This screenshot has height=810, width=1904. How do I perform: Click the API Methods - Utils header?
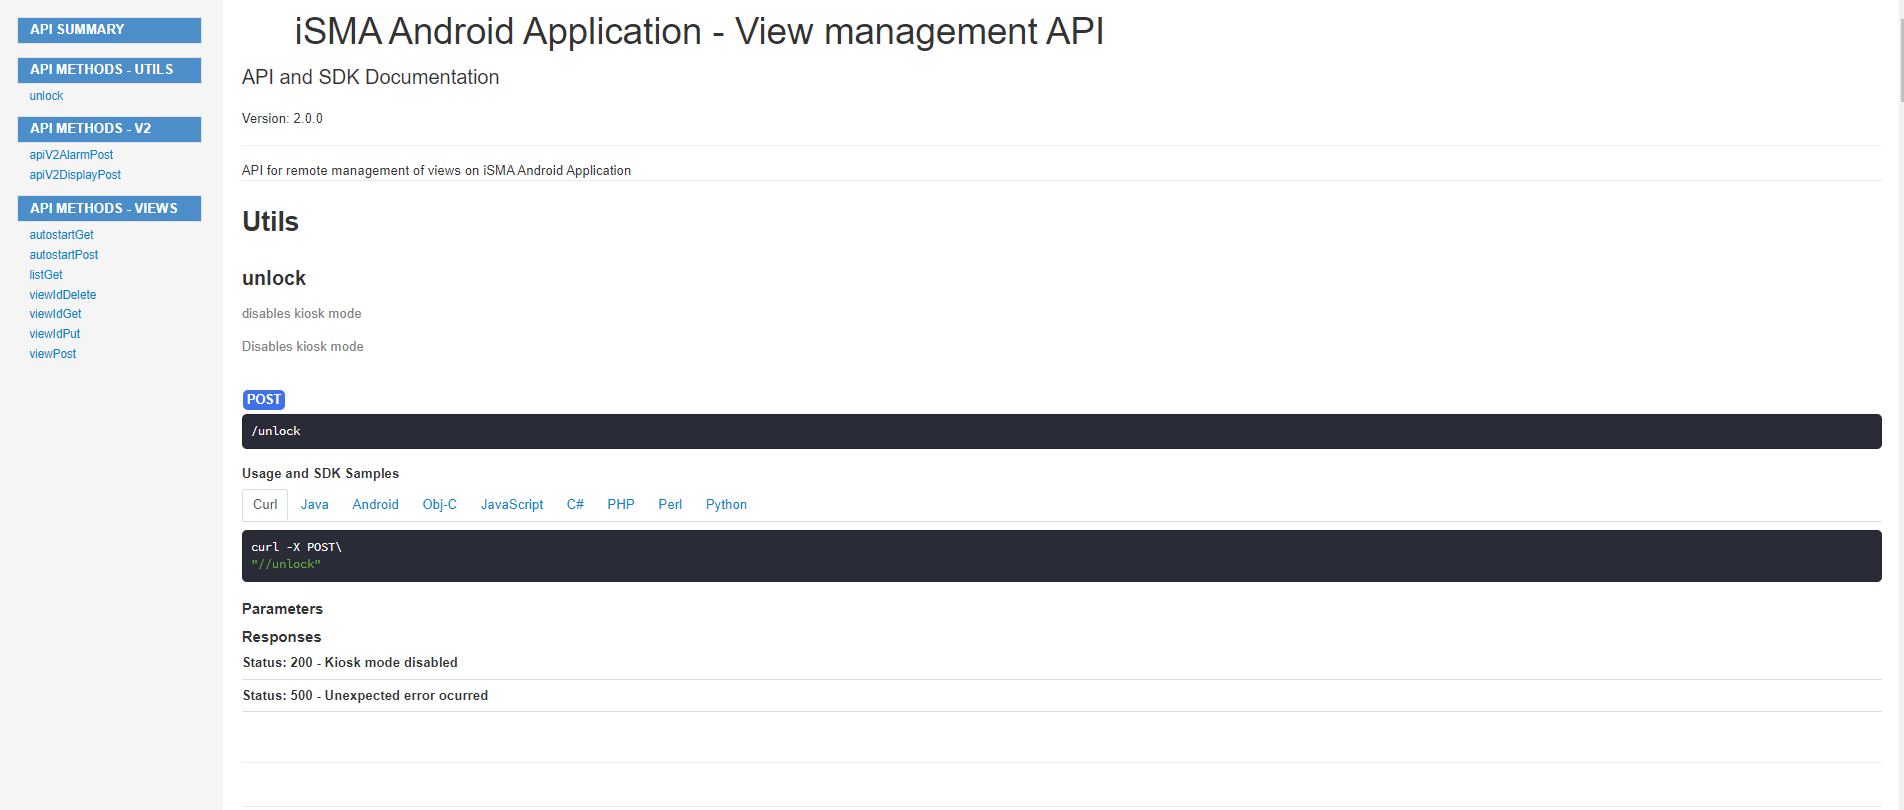[109, 70]
